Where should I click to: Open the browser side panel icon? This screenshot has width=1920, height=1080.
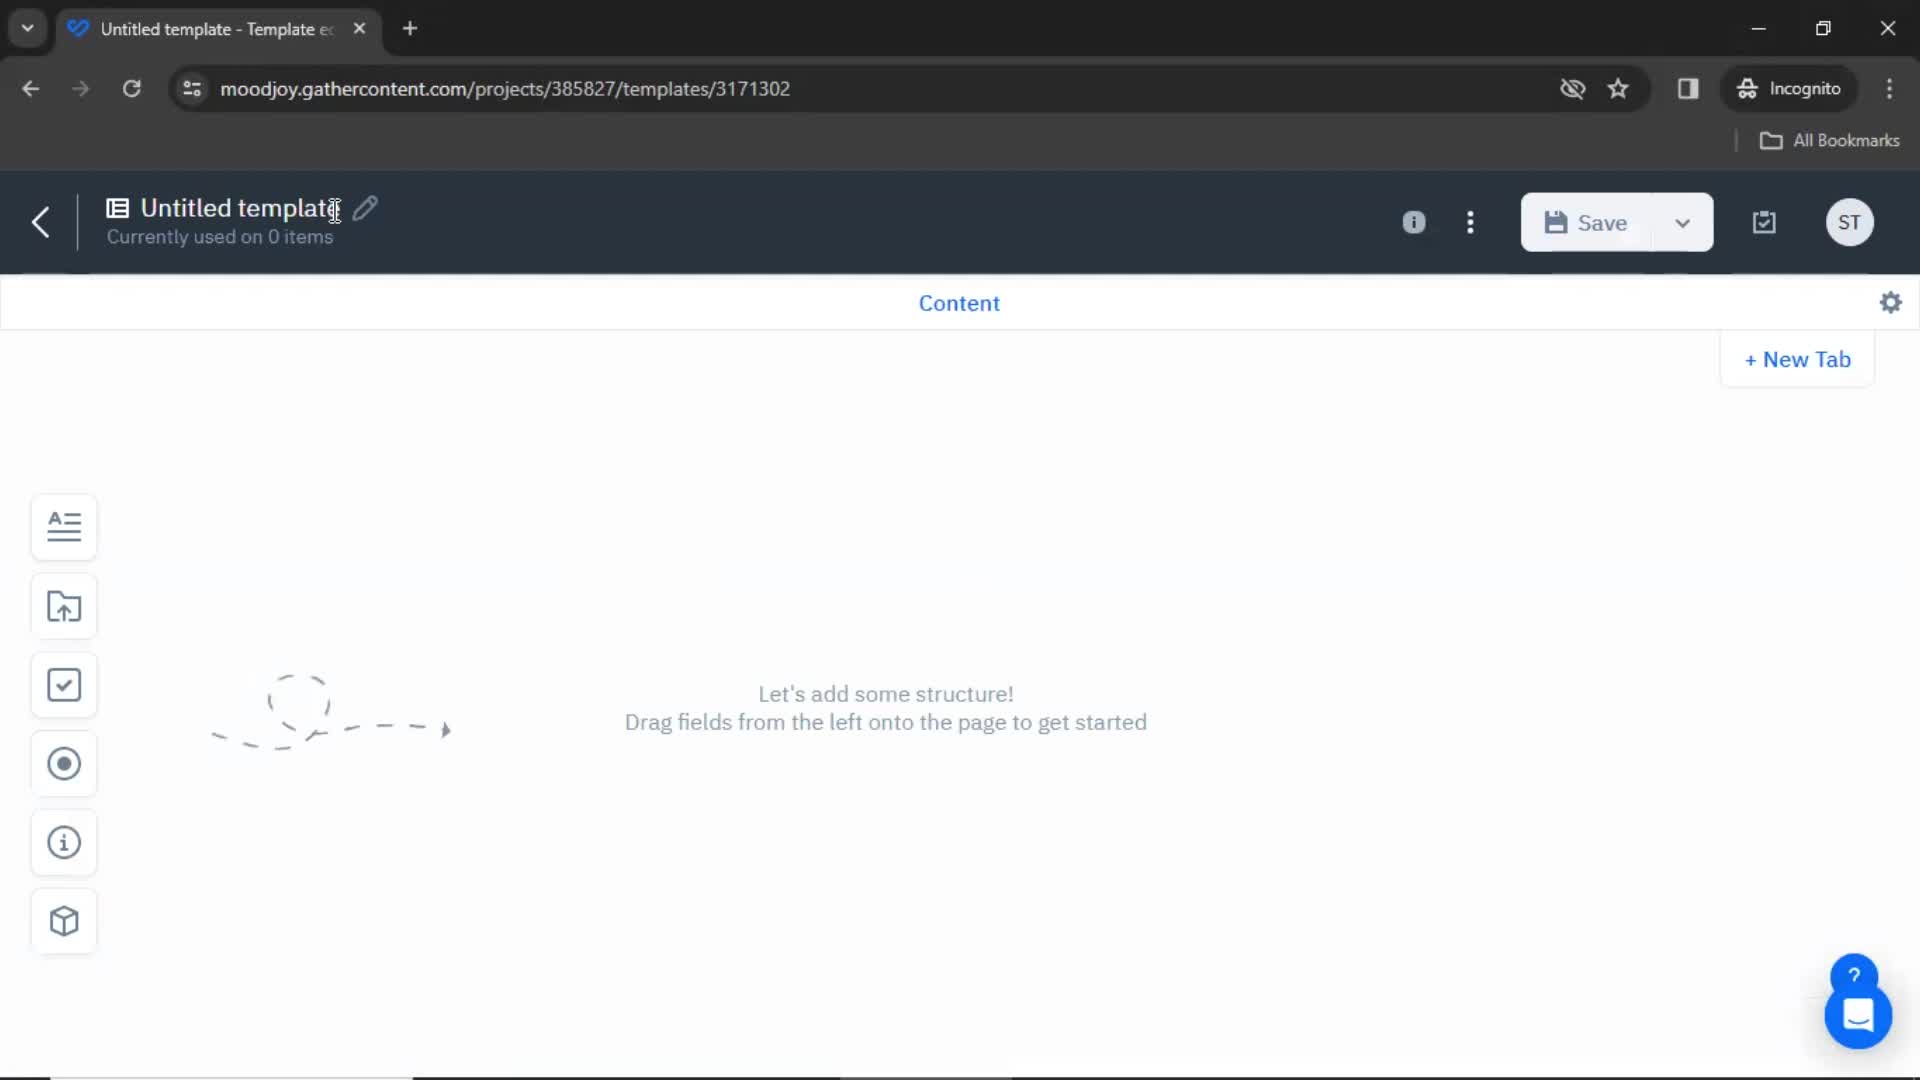(1688, 89)
